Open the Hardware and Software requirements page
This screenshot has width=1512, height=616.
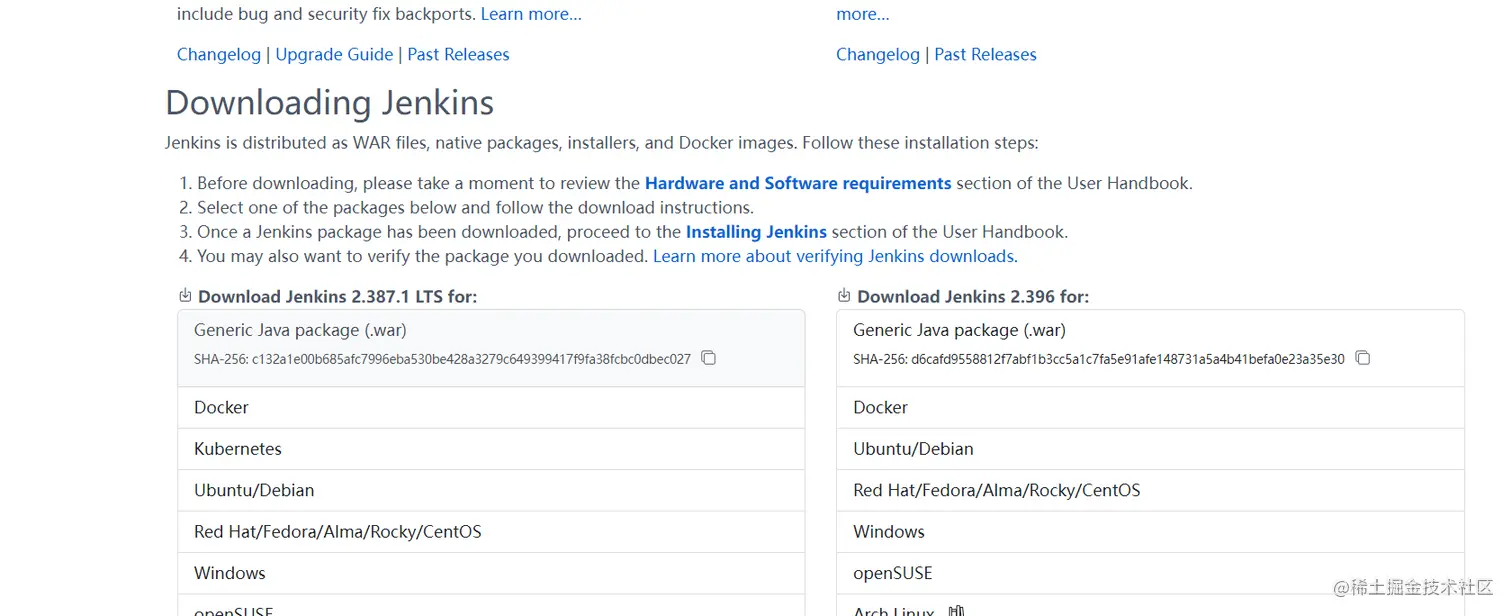click(x=798, y=183)
